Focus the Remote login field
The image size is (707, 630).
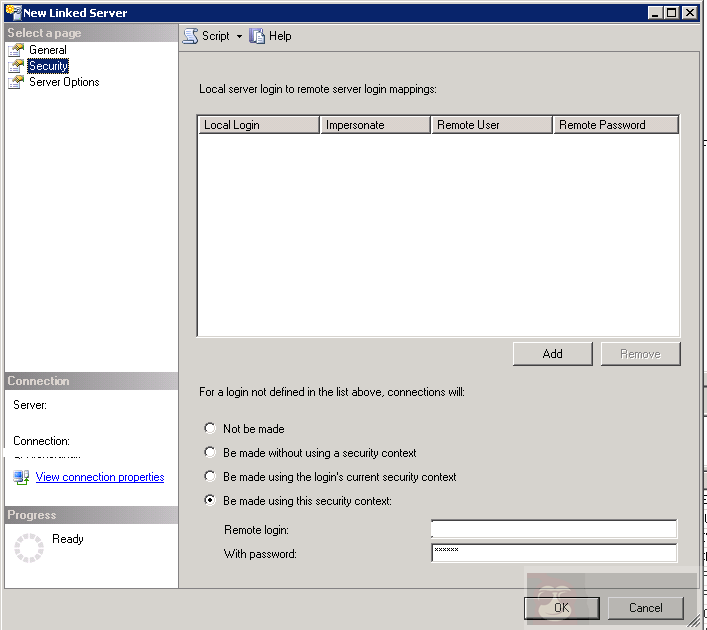[554, 529]
